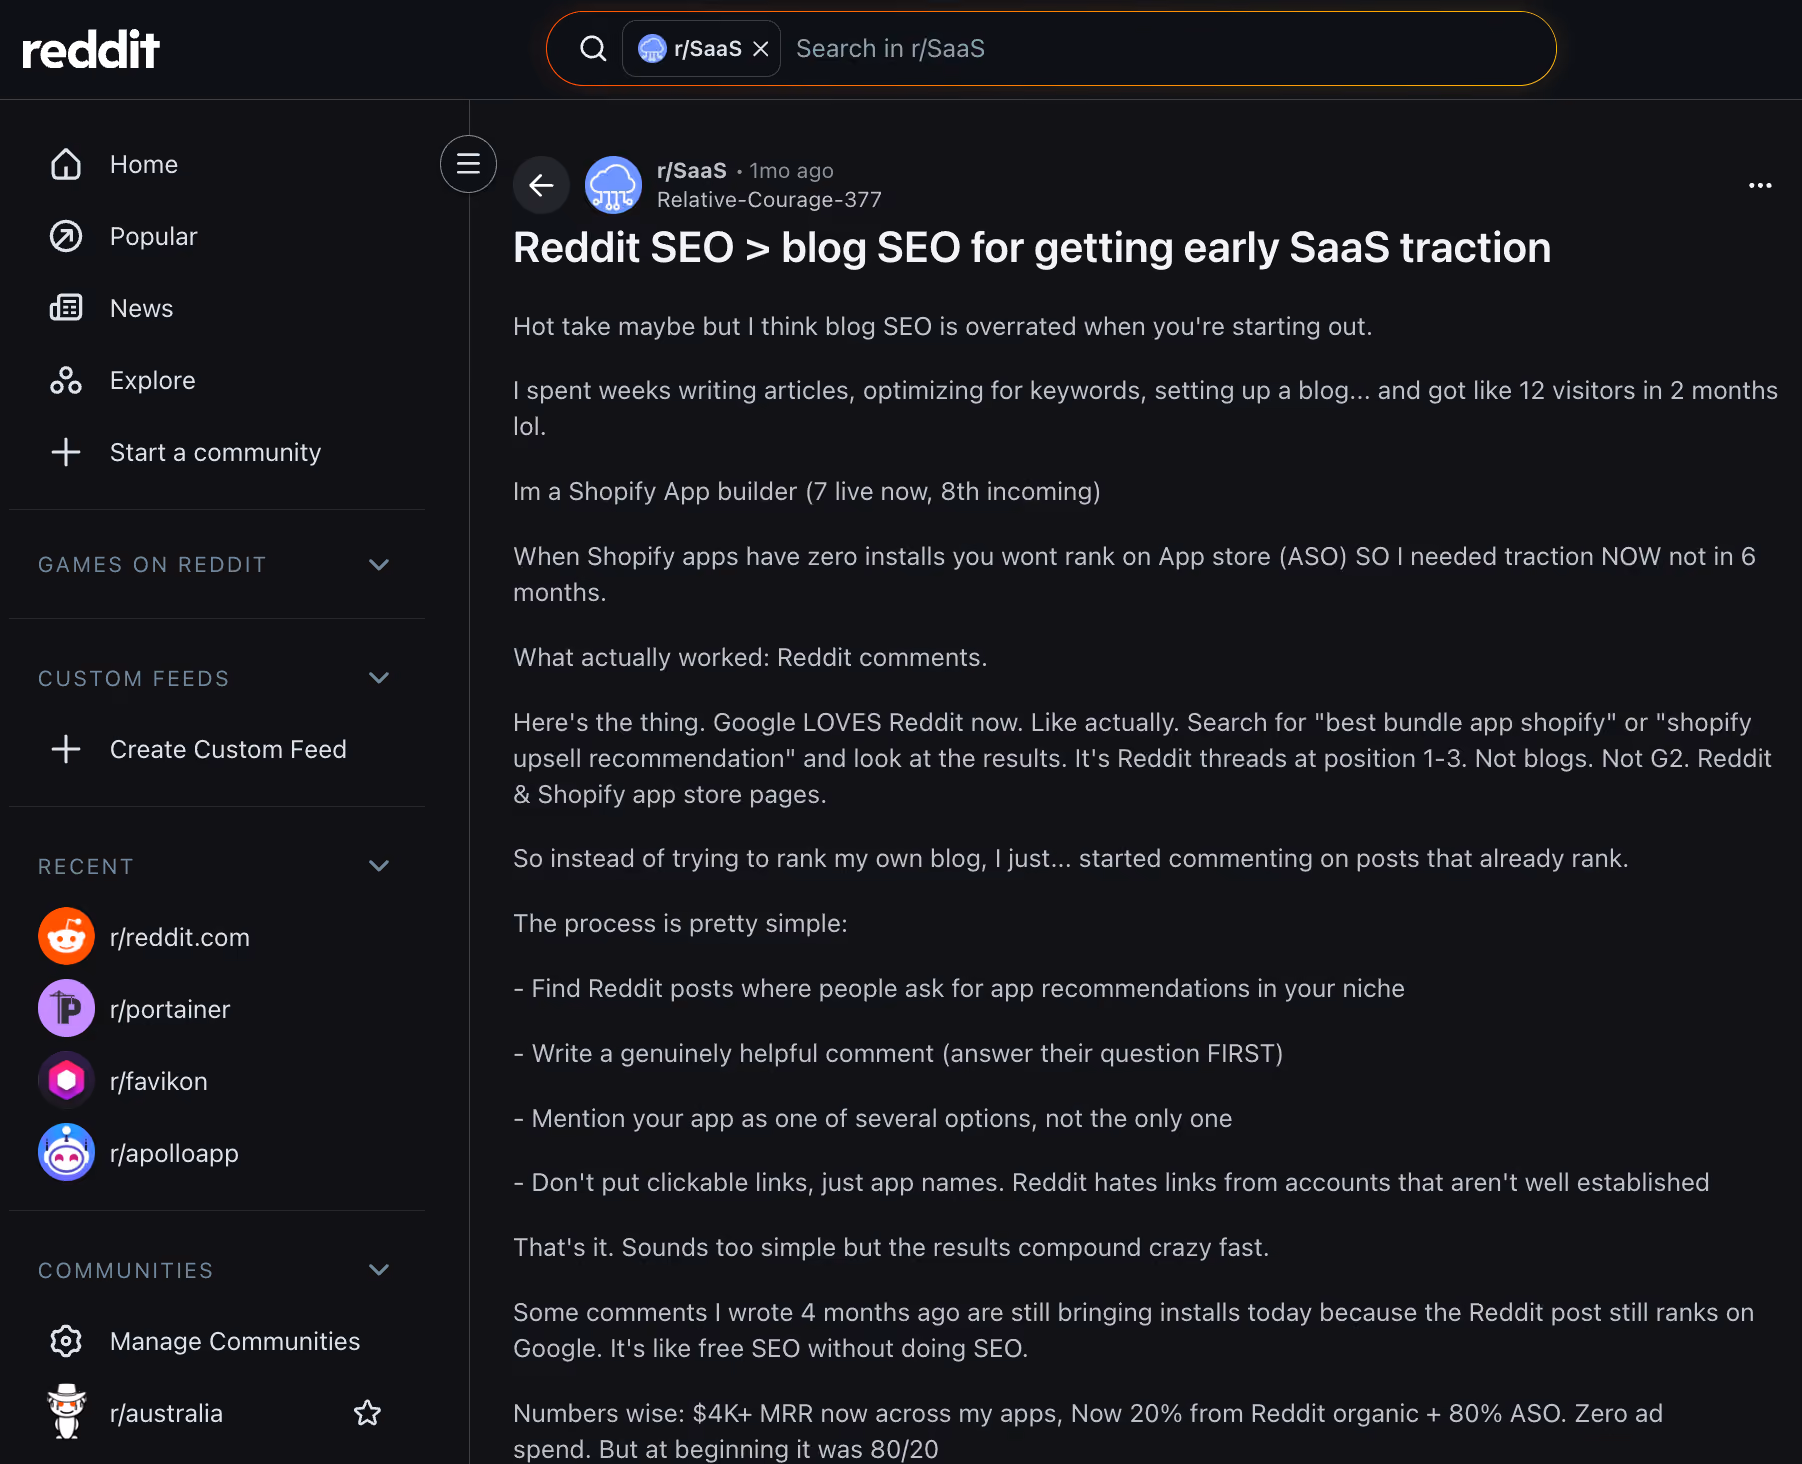Open News in the sidebar
The height and width of the screenshot is (1464, 1802).
point(142,308)
